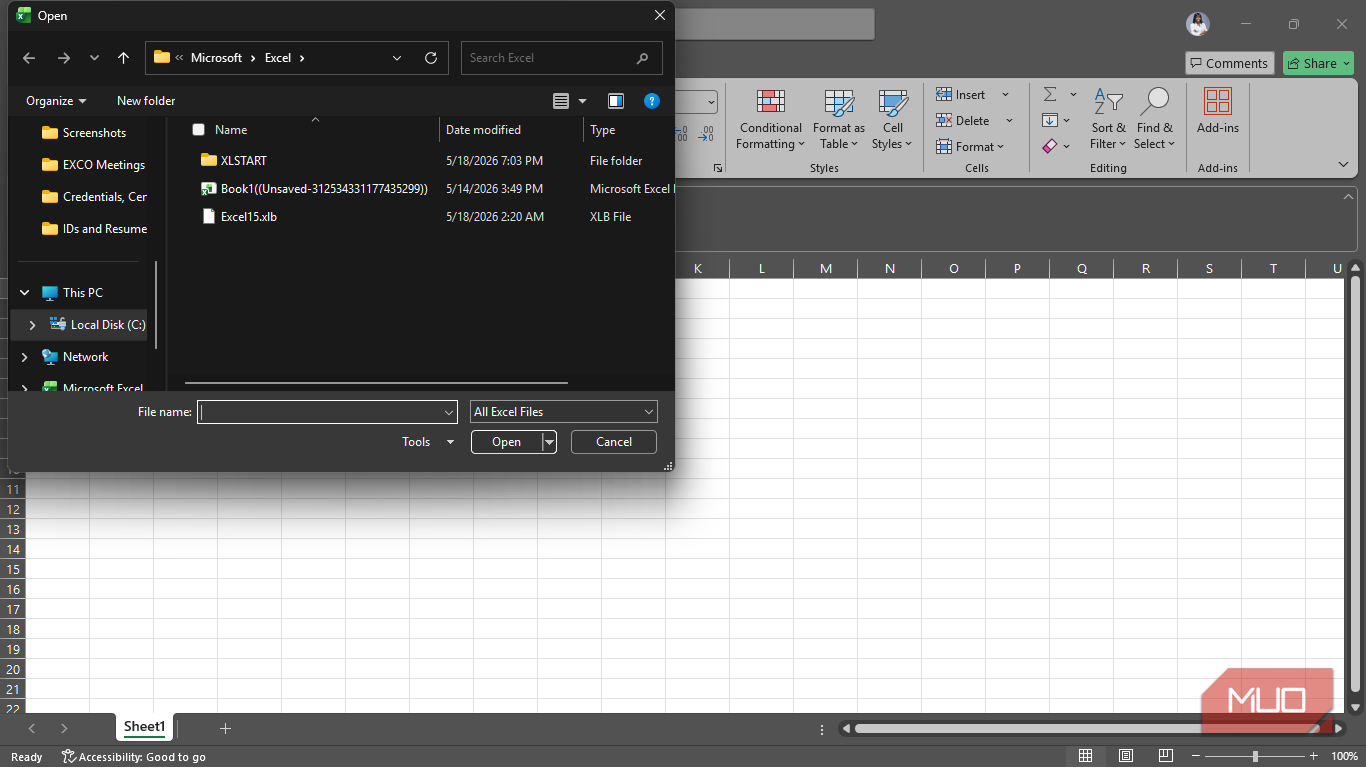Click the worksheet horizontal scrollbar
1366x768 pixels.
click(1090, 729)
